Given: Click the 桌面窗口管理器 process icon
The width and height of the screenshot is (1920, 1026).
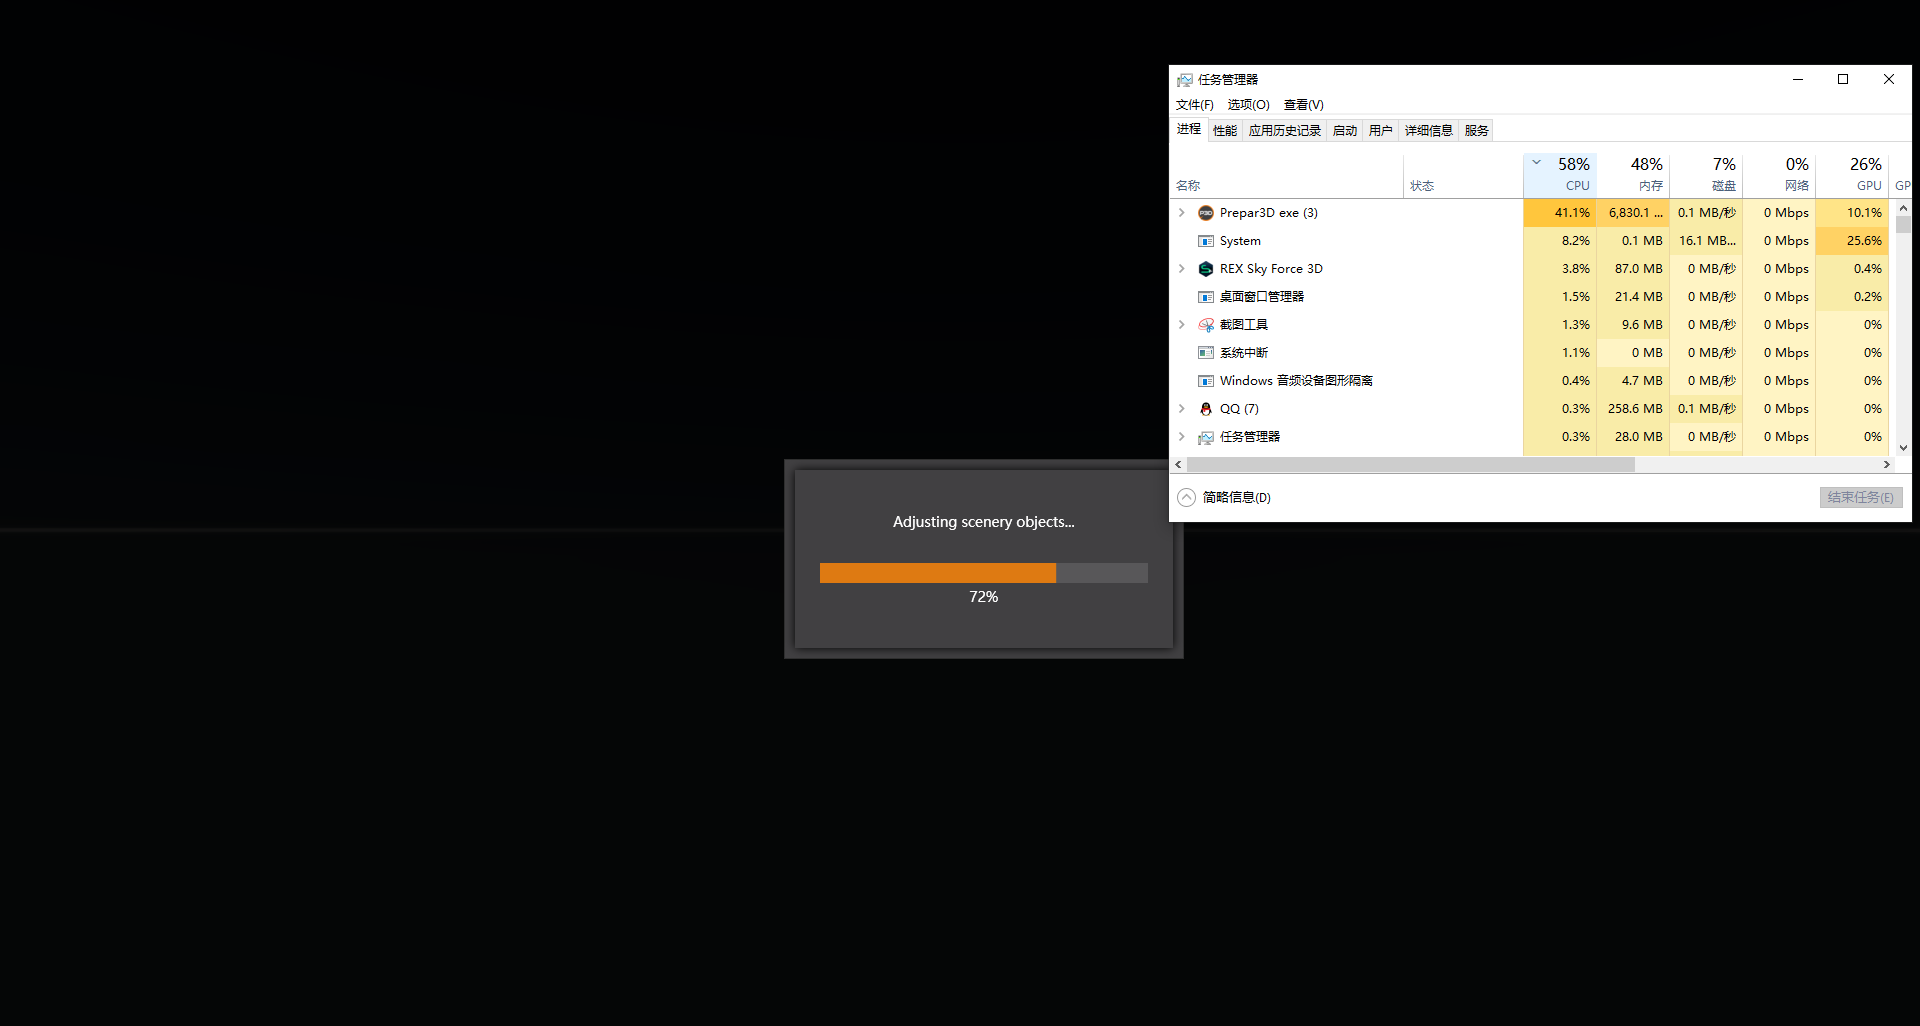Looking at the screenshot, I should 1206,297.
